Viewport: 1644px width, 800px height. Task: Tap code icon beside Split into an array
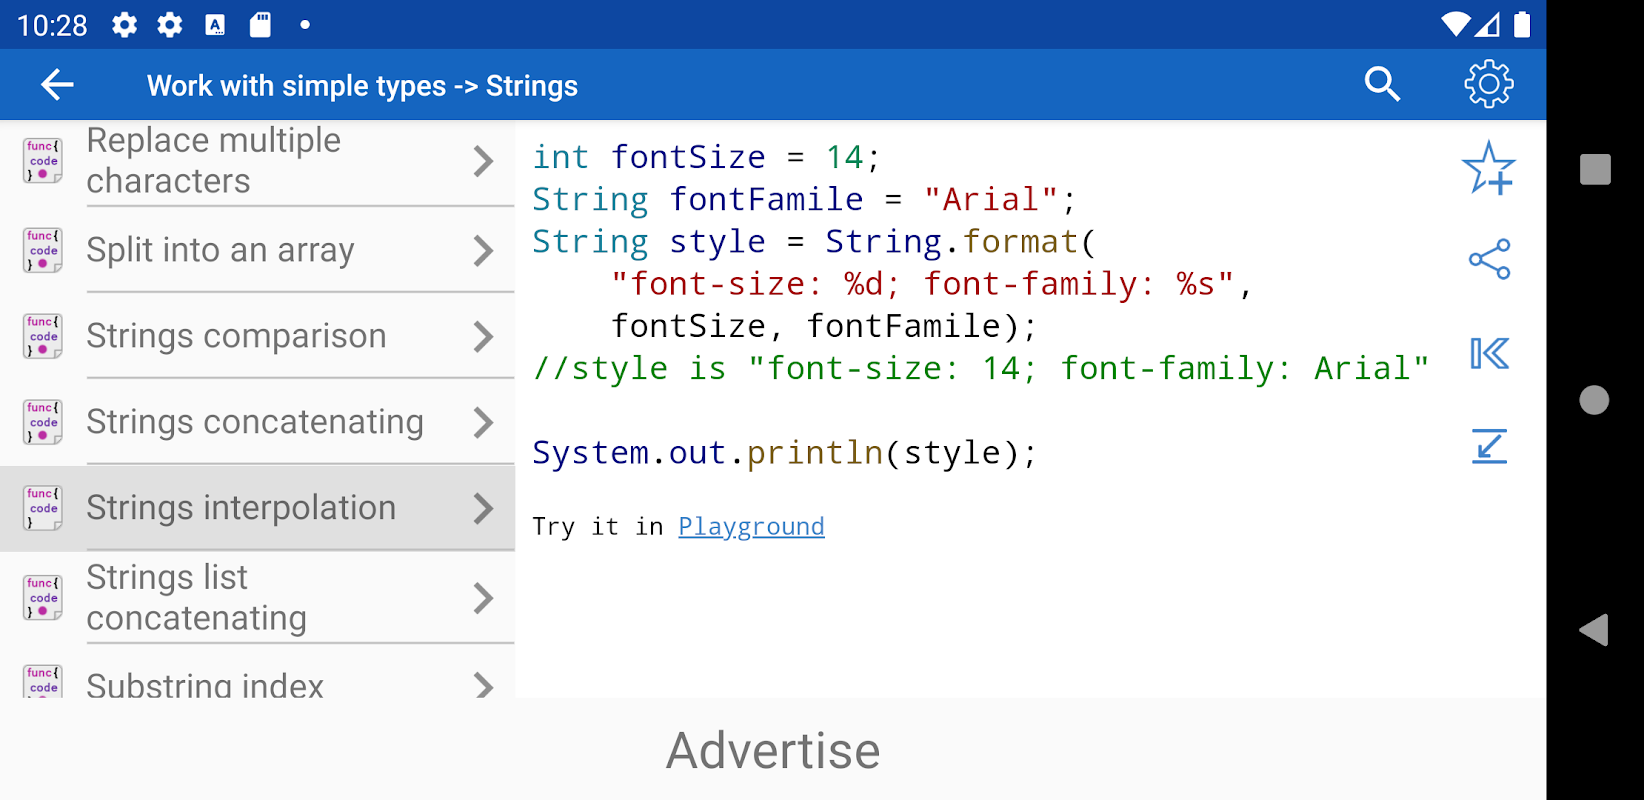tap(43, 250)
